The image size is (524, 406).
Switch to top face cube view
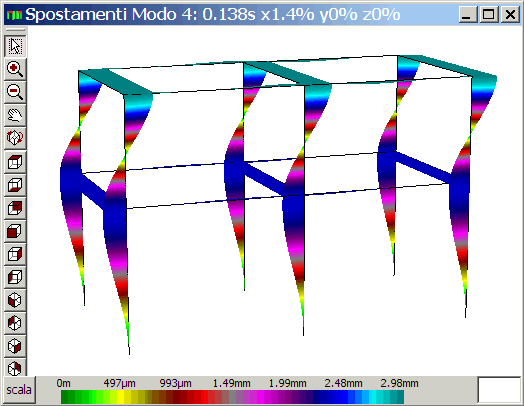15,162
